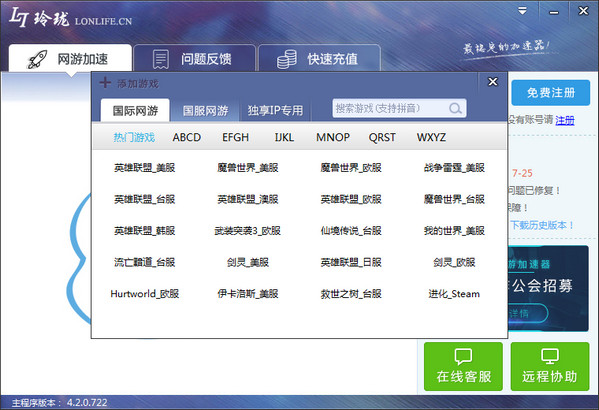Close the add game popup
Screen dimensions: 599x410
pyautogui.click(x=493, y=81)
